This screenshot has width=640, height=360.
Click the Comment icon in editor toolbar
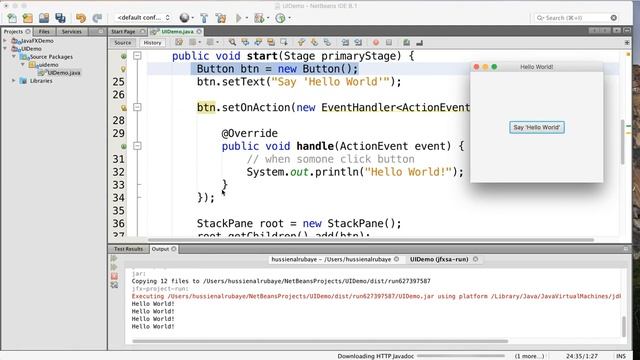click(407, 42)
